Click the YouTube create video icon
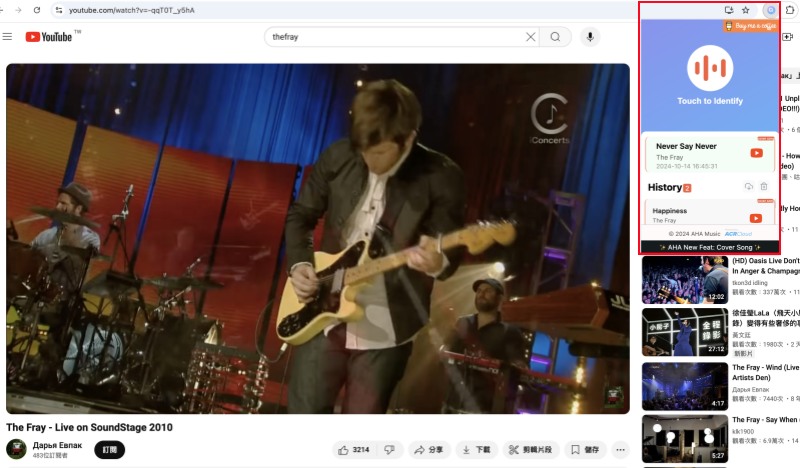The width and height of the screenshot is (800, 468). [x=787, y=37]
